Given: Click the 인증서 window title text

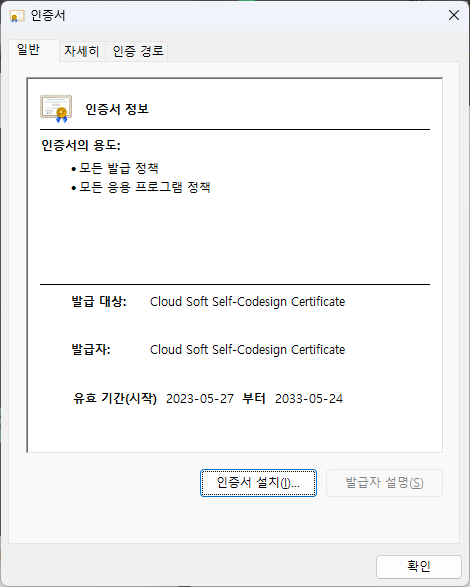Looking at the screenshot, I should 48,16.
